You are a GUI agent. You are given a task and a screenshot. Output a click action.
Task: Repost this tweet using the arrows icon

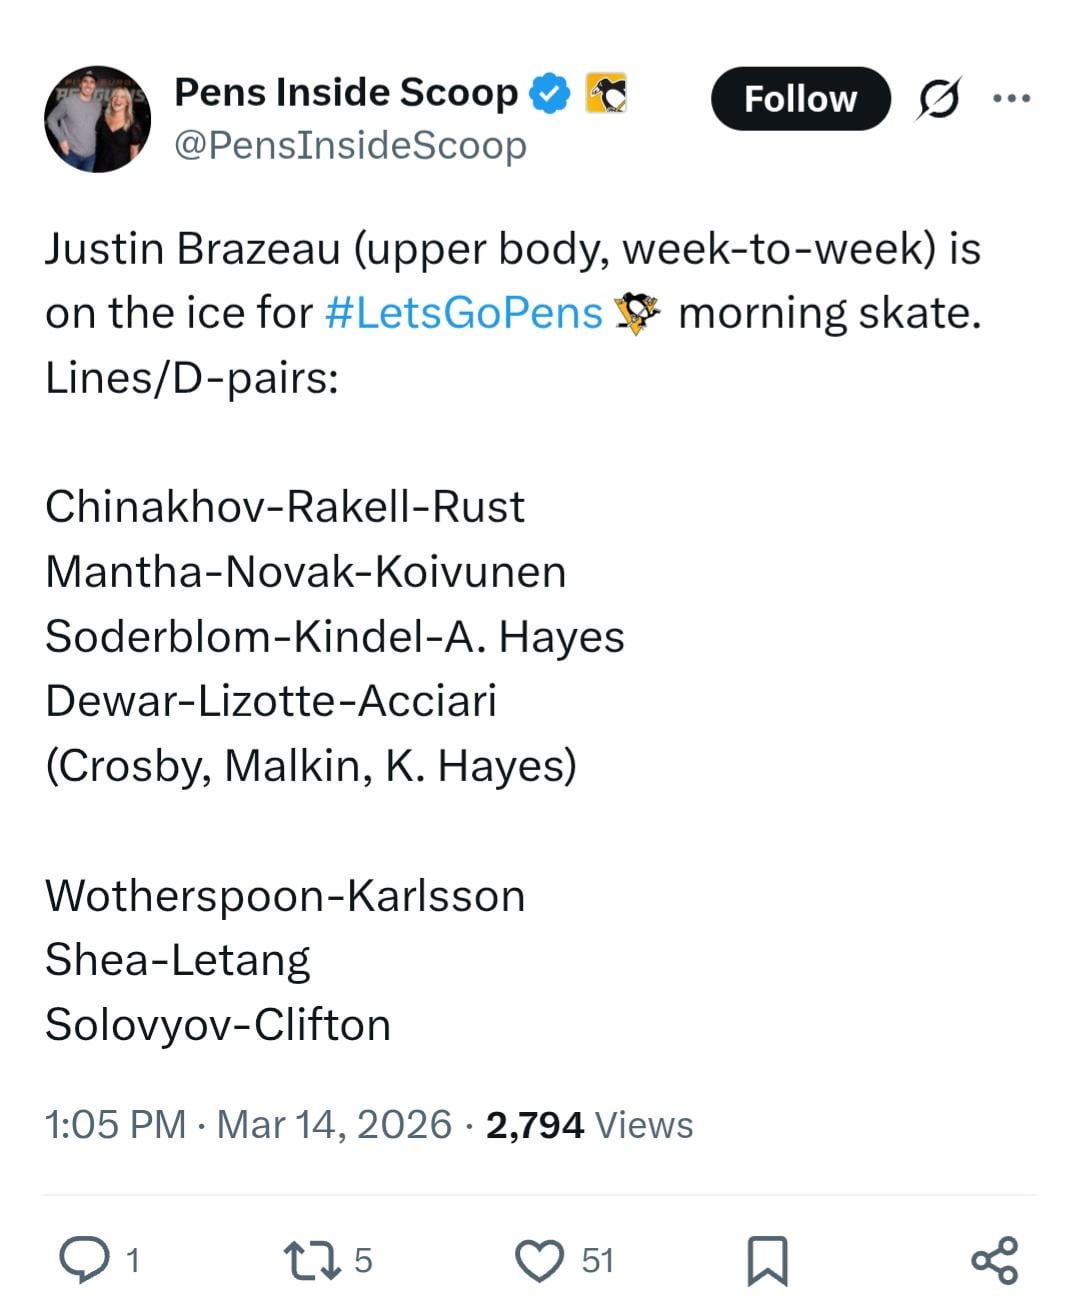311,1260
